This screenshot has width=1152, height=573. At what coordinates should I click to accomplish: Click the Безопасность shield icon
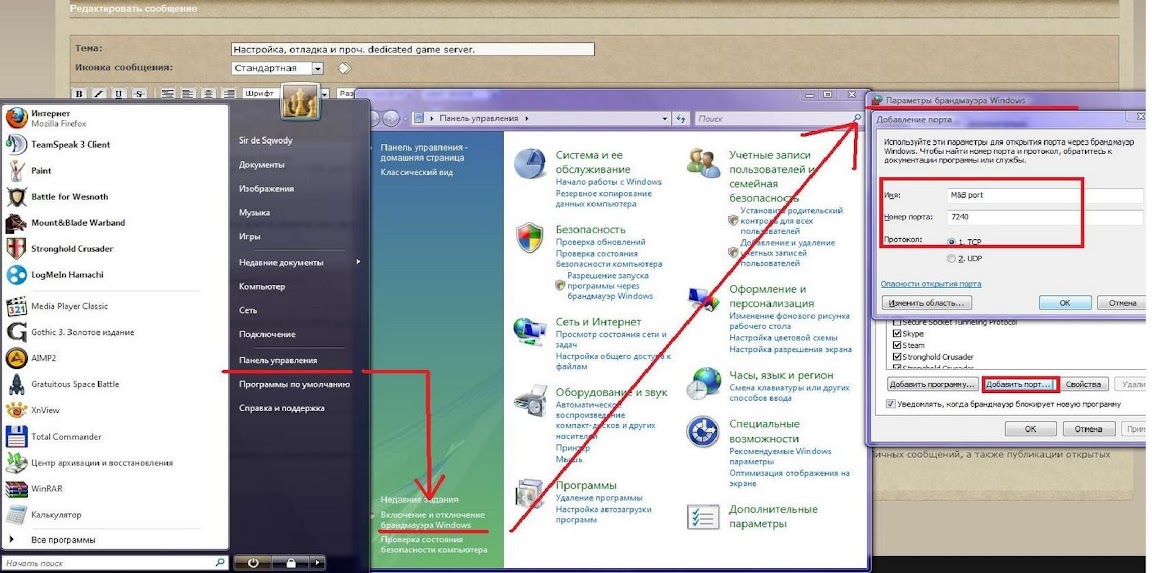click(x=528, y=237)
